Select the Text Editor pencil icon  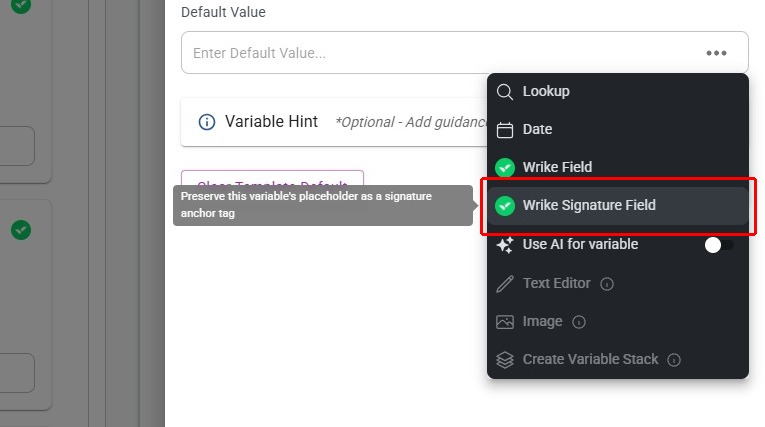[x=505, y=283]
